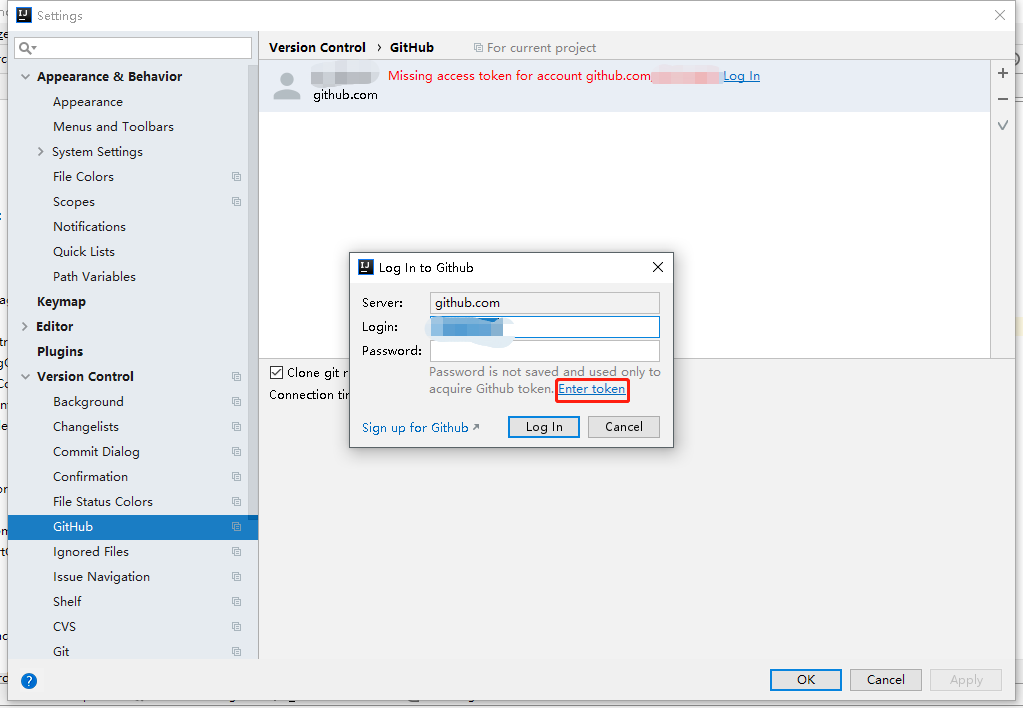Image resolution: width=1023 pixels, height=708 pixels.
Task: Click project-level icon beside Version Control
Action: [236, 377]
